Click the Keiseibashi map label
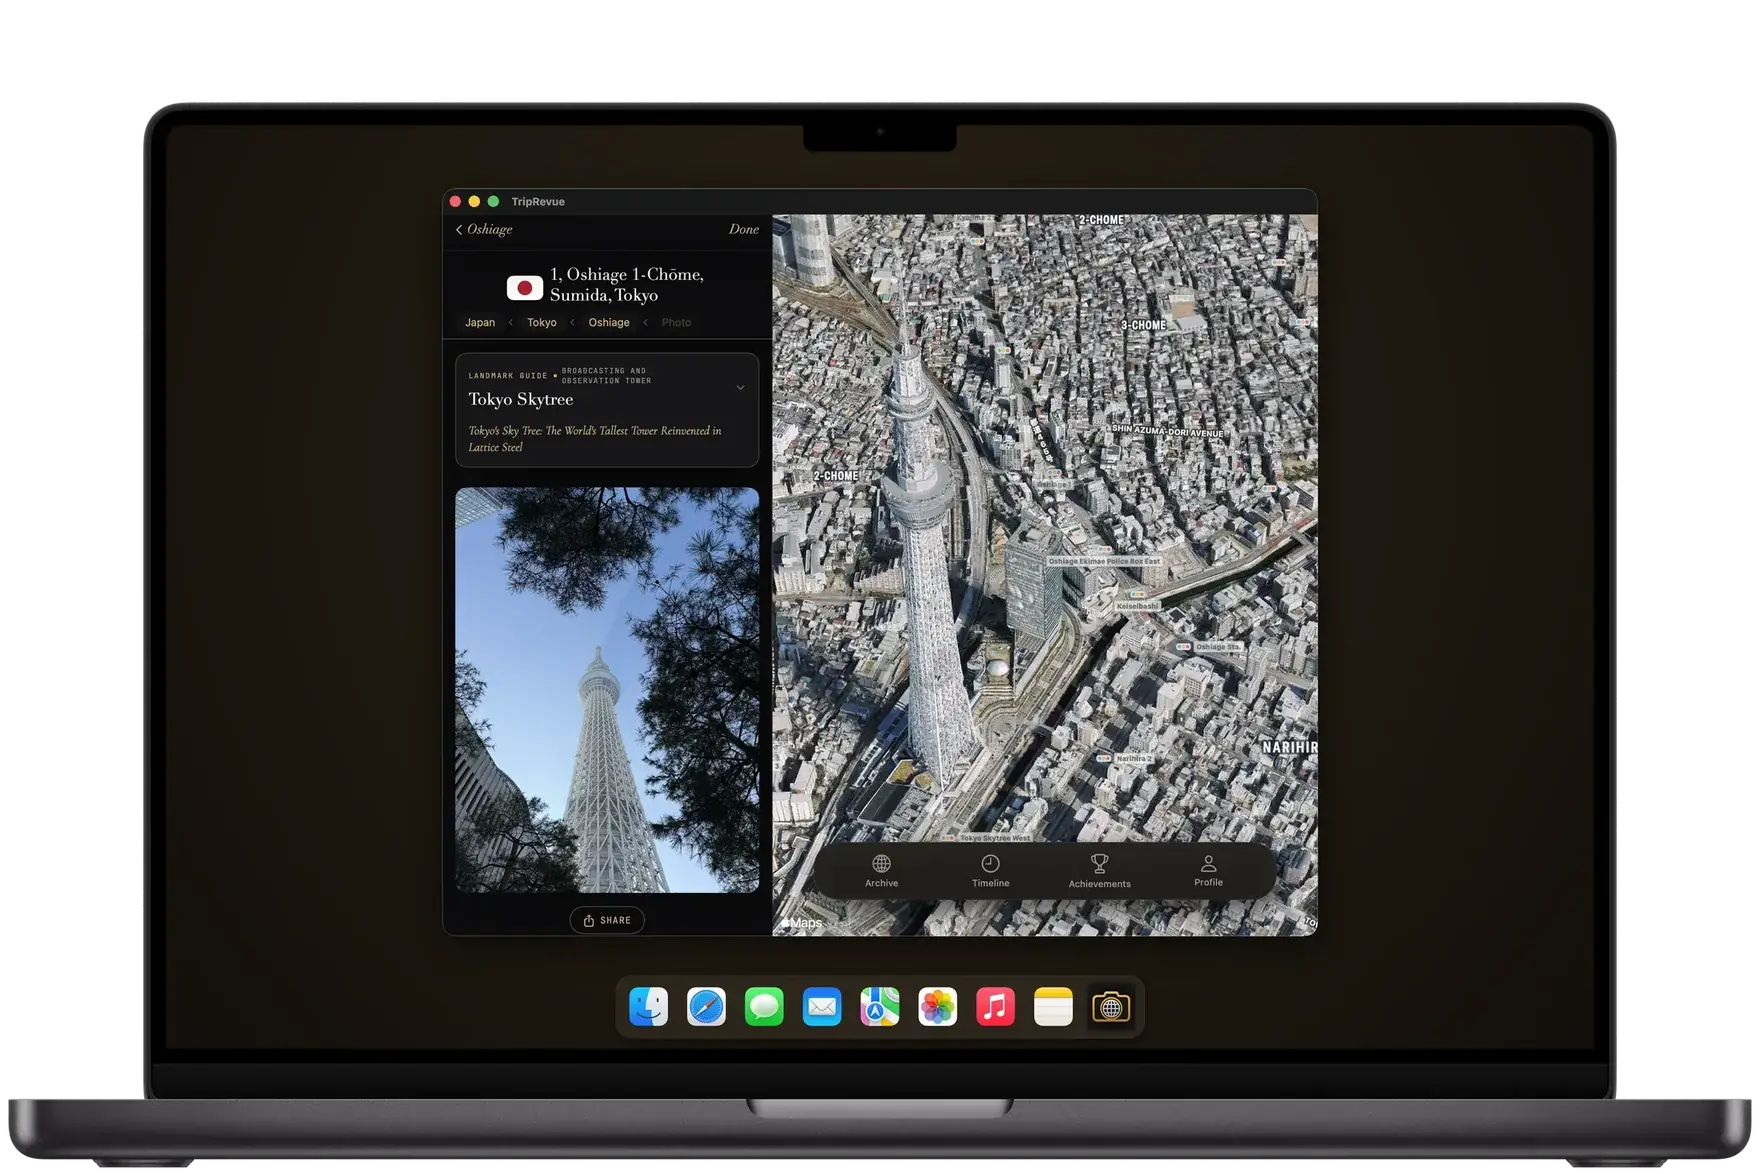The height and width of the screenshot is (1174, 1760). tap(1137, 606)
